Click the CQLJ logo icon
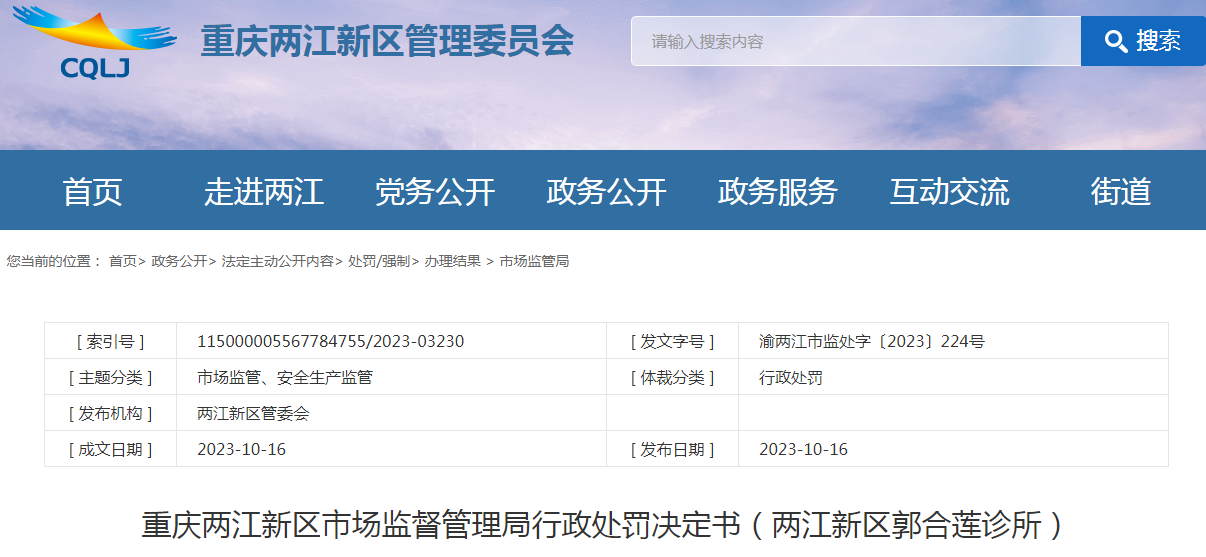This screenshot has width=1206, height=557. coord(95,42)
